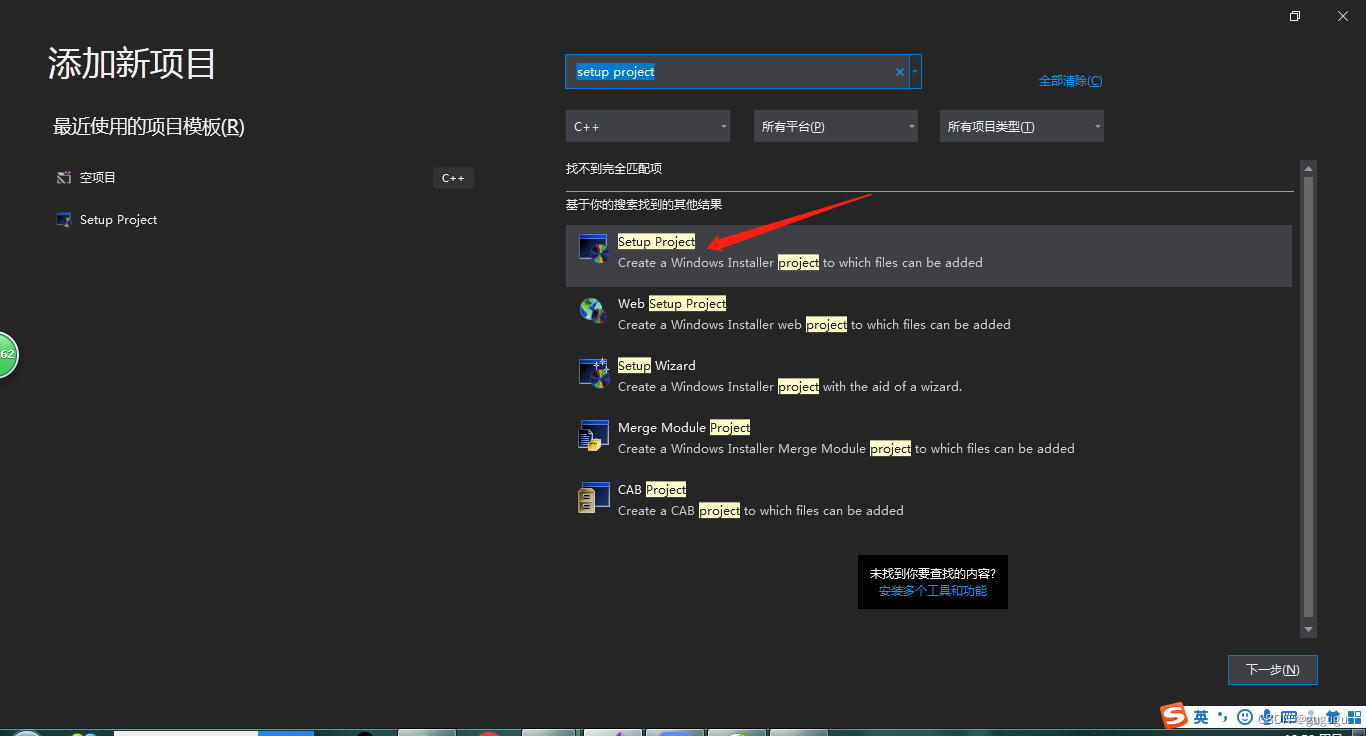Click the 最近使用的项目模板(R) heading
1366x736 pixels.
pos(149,127)
